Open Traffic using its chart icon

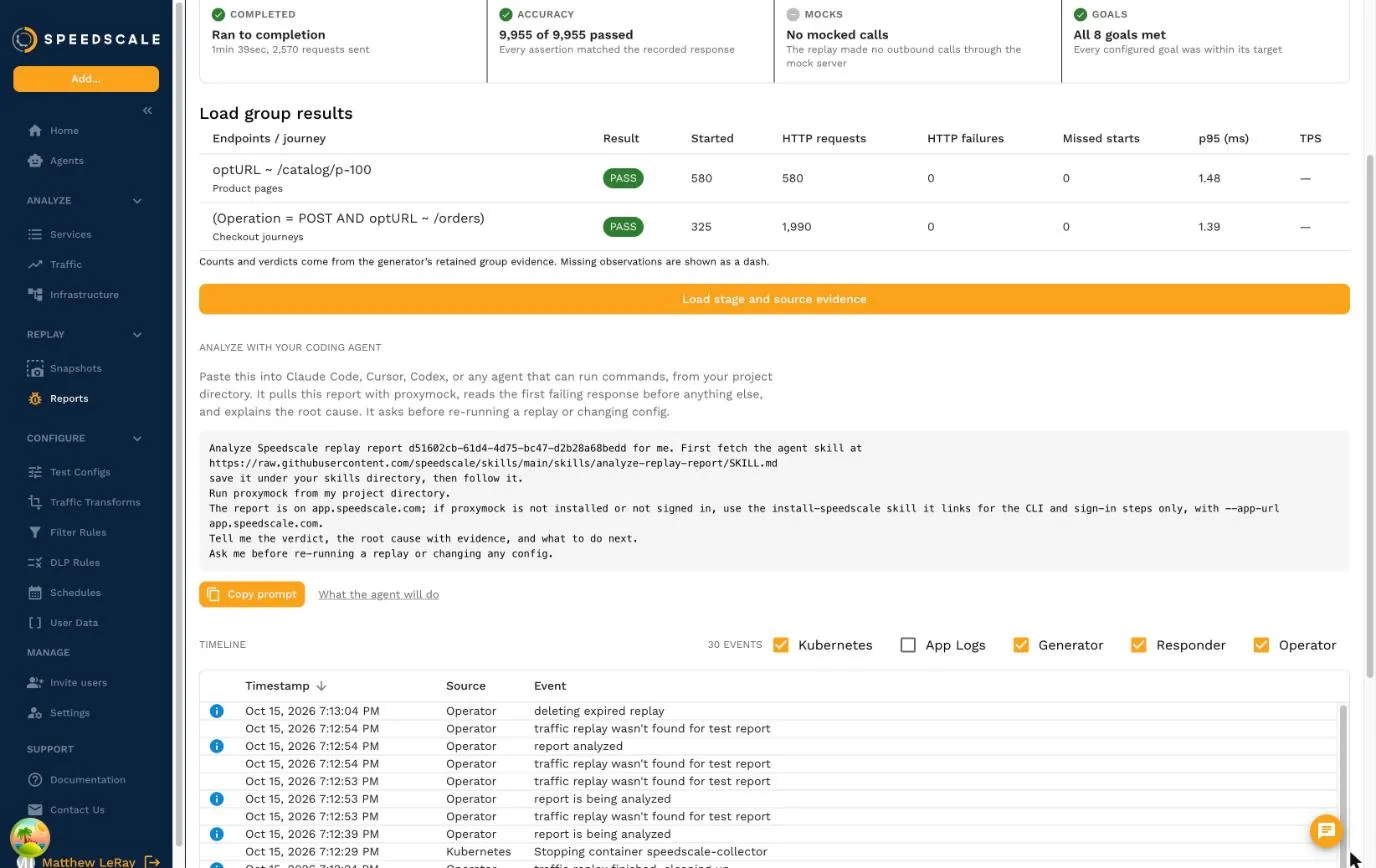(x=35, y=265)
